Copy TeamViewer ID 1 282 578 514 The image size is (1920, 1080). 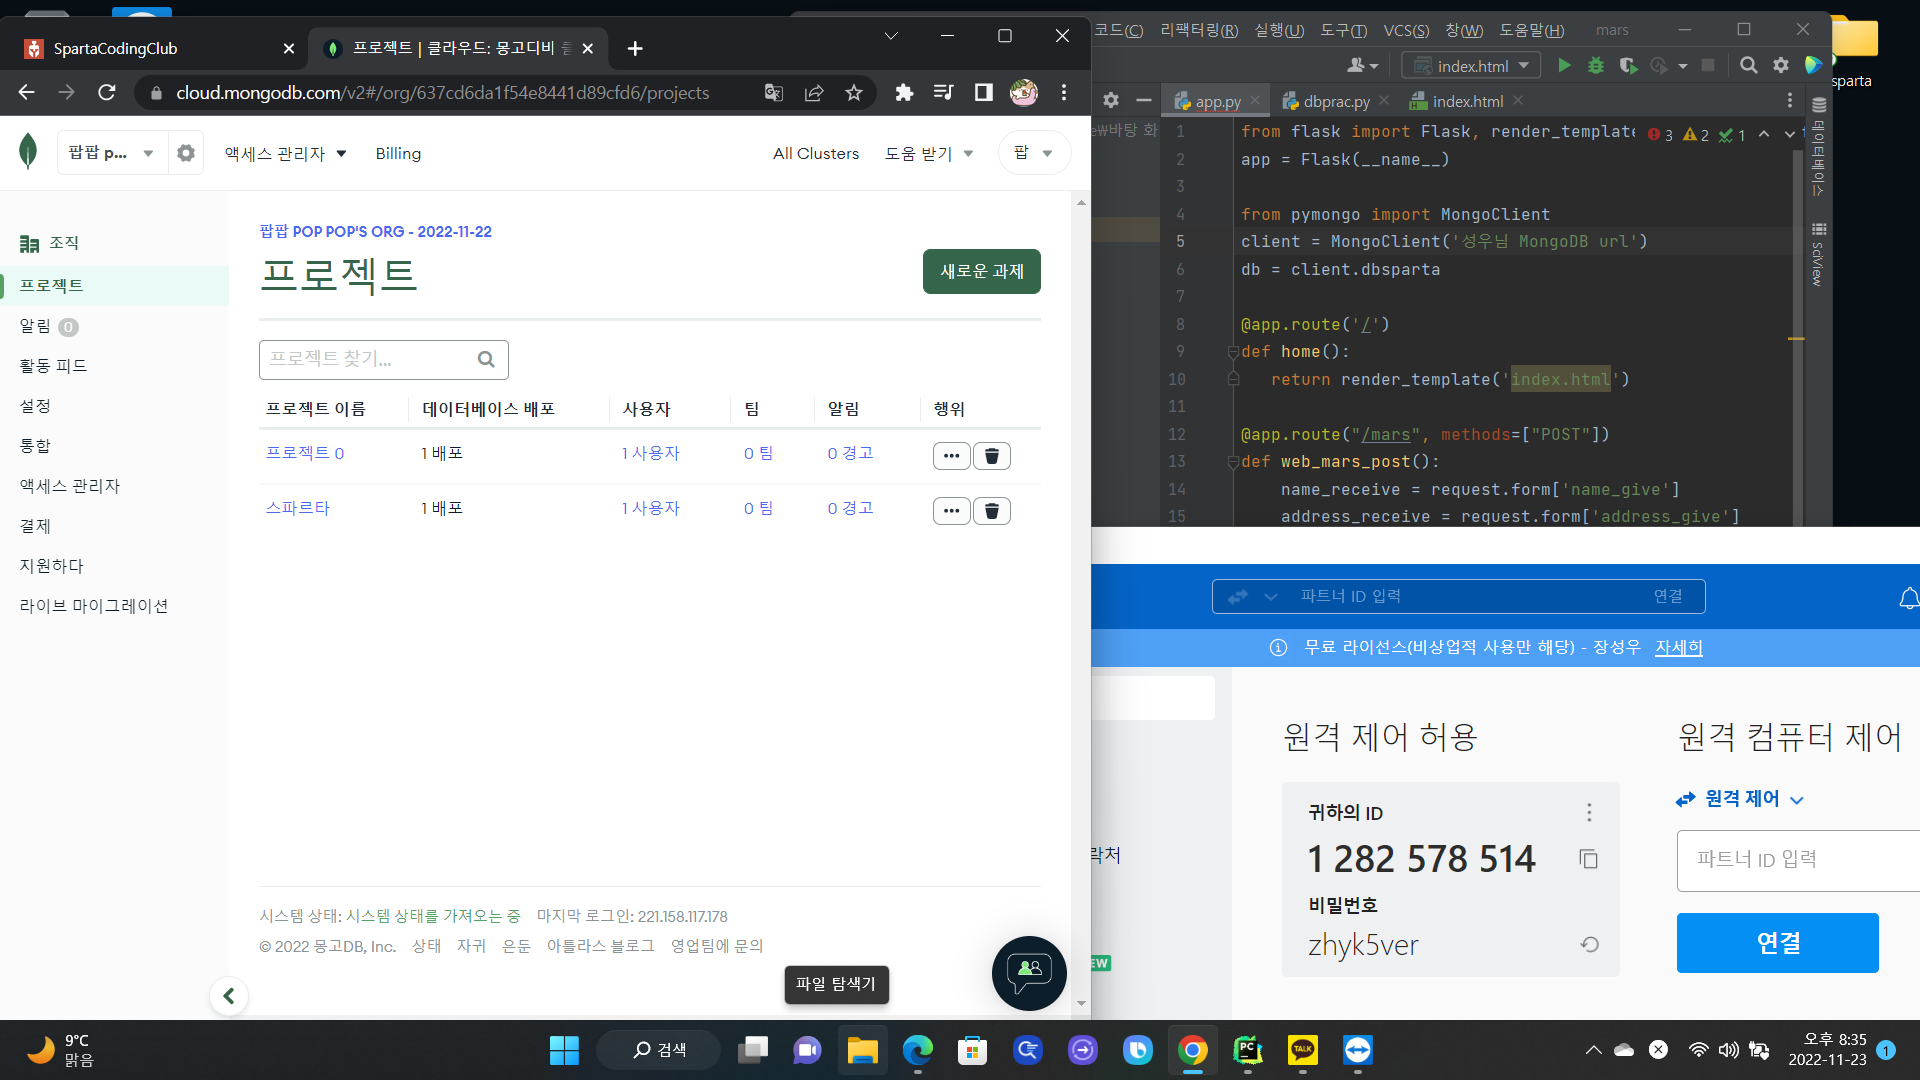coord(1588,859)
